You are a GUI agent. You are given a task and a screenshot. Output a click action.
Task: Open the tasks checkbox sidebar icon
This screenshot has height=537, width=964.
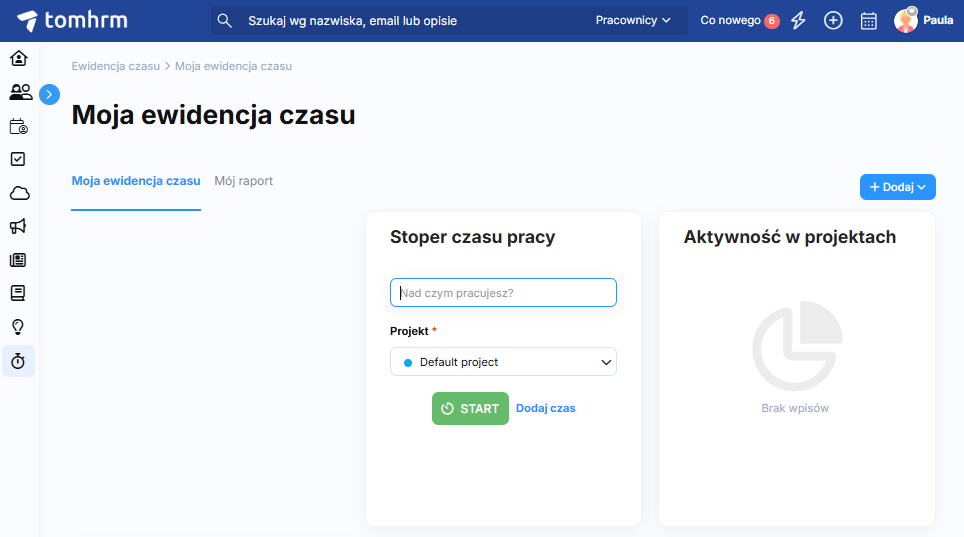pyautogui.click(x=18, y=159)
